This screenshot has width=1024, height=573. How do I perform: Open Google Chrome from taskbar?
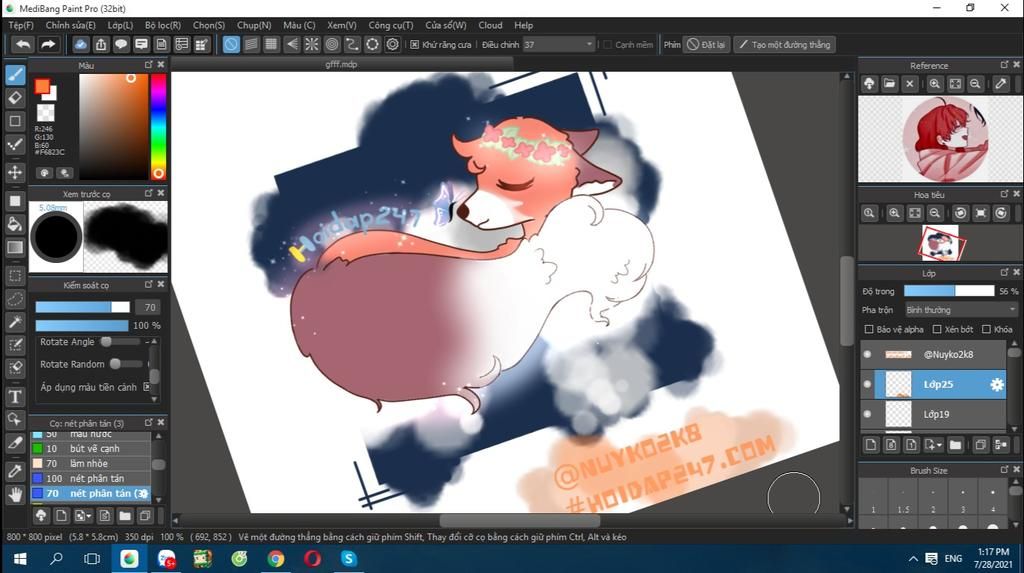(x=276, y=559)
